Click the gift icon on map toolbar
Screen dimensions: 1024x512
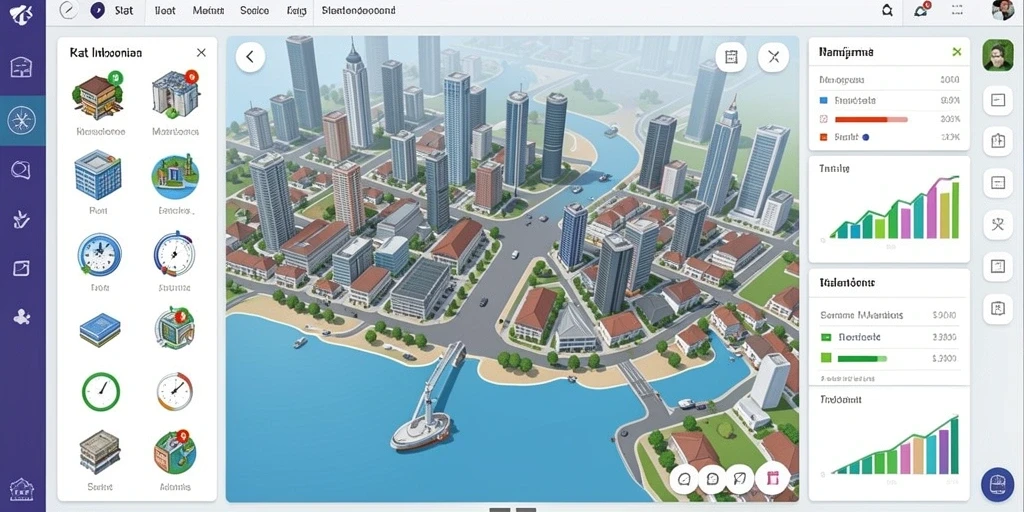tap(773, 479)
